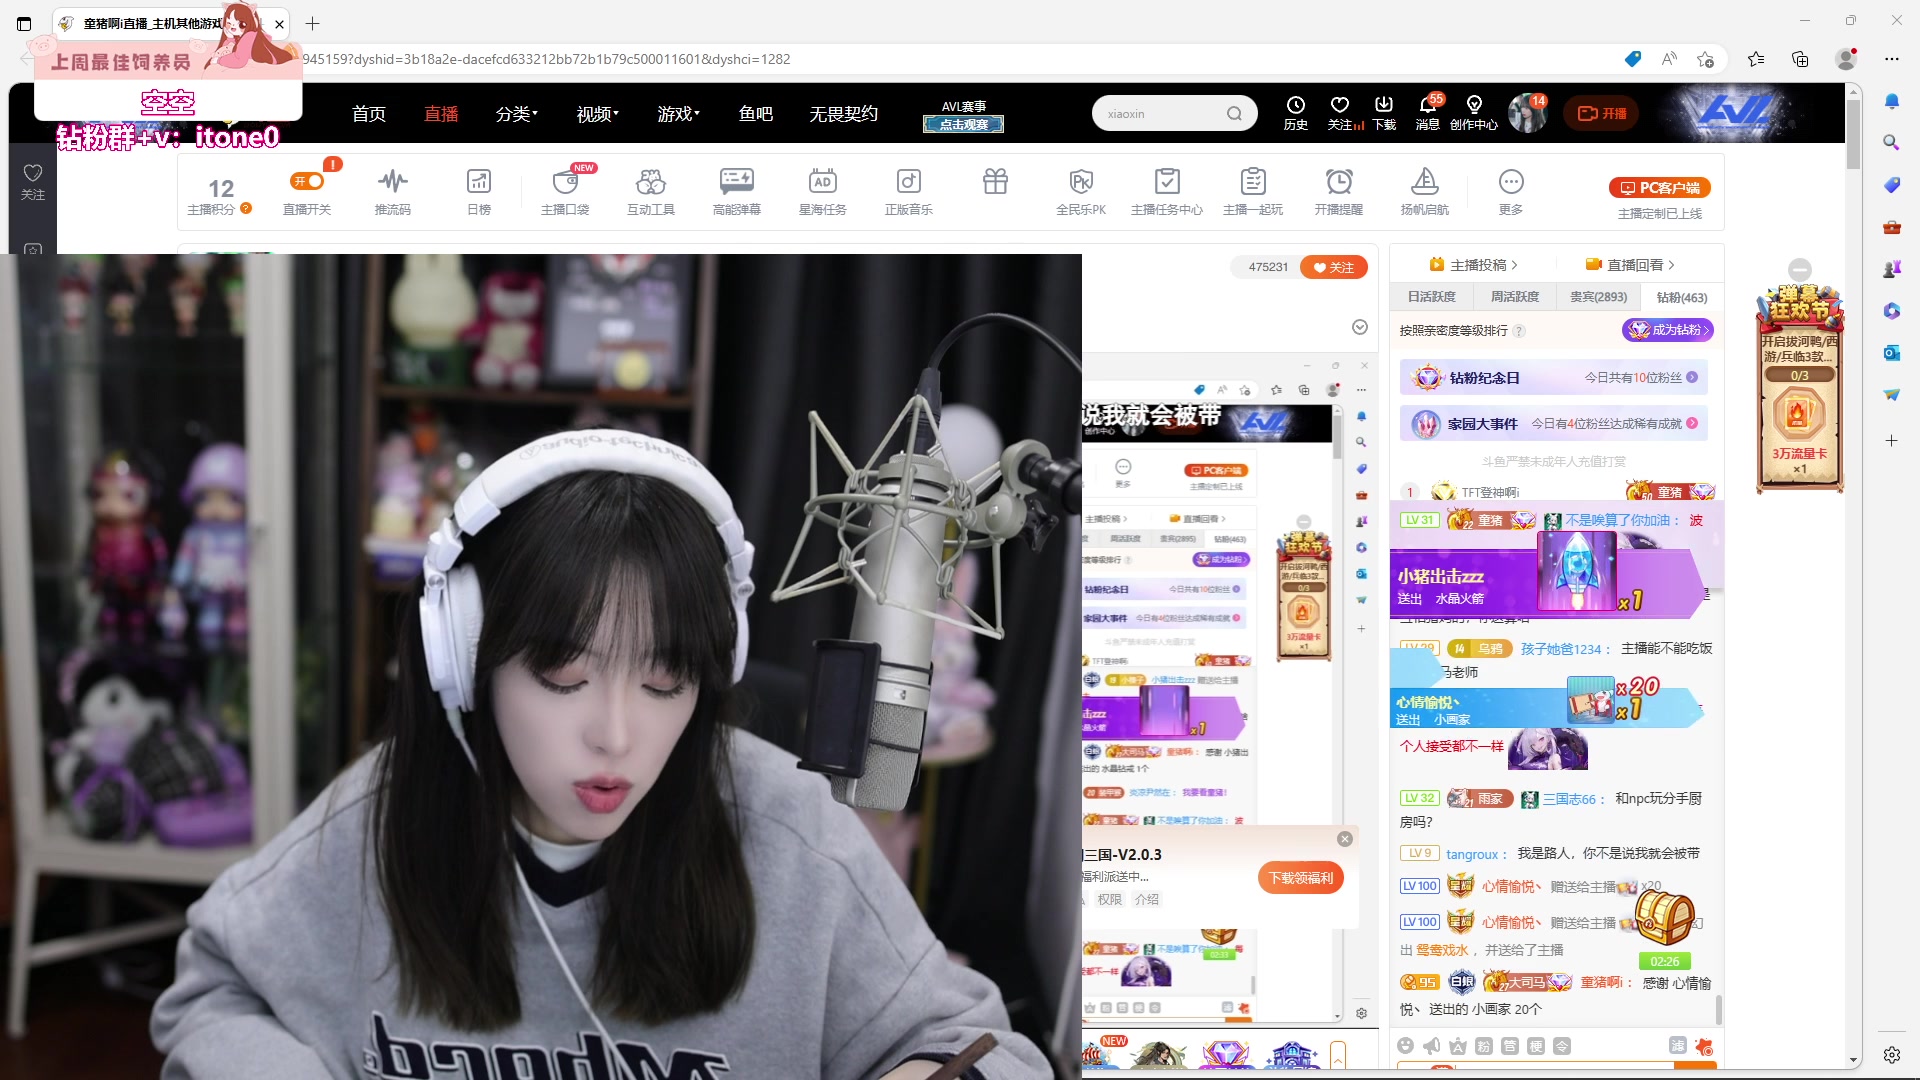Click the AVL赛事 点击观赛 banner

tap(964, 116)
